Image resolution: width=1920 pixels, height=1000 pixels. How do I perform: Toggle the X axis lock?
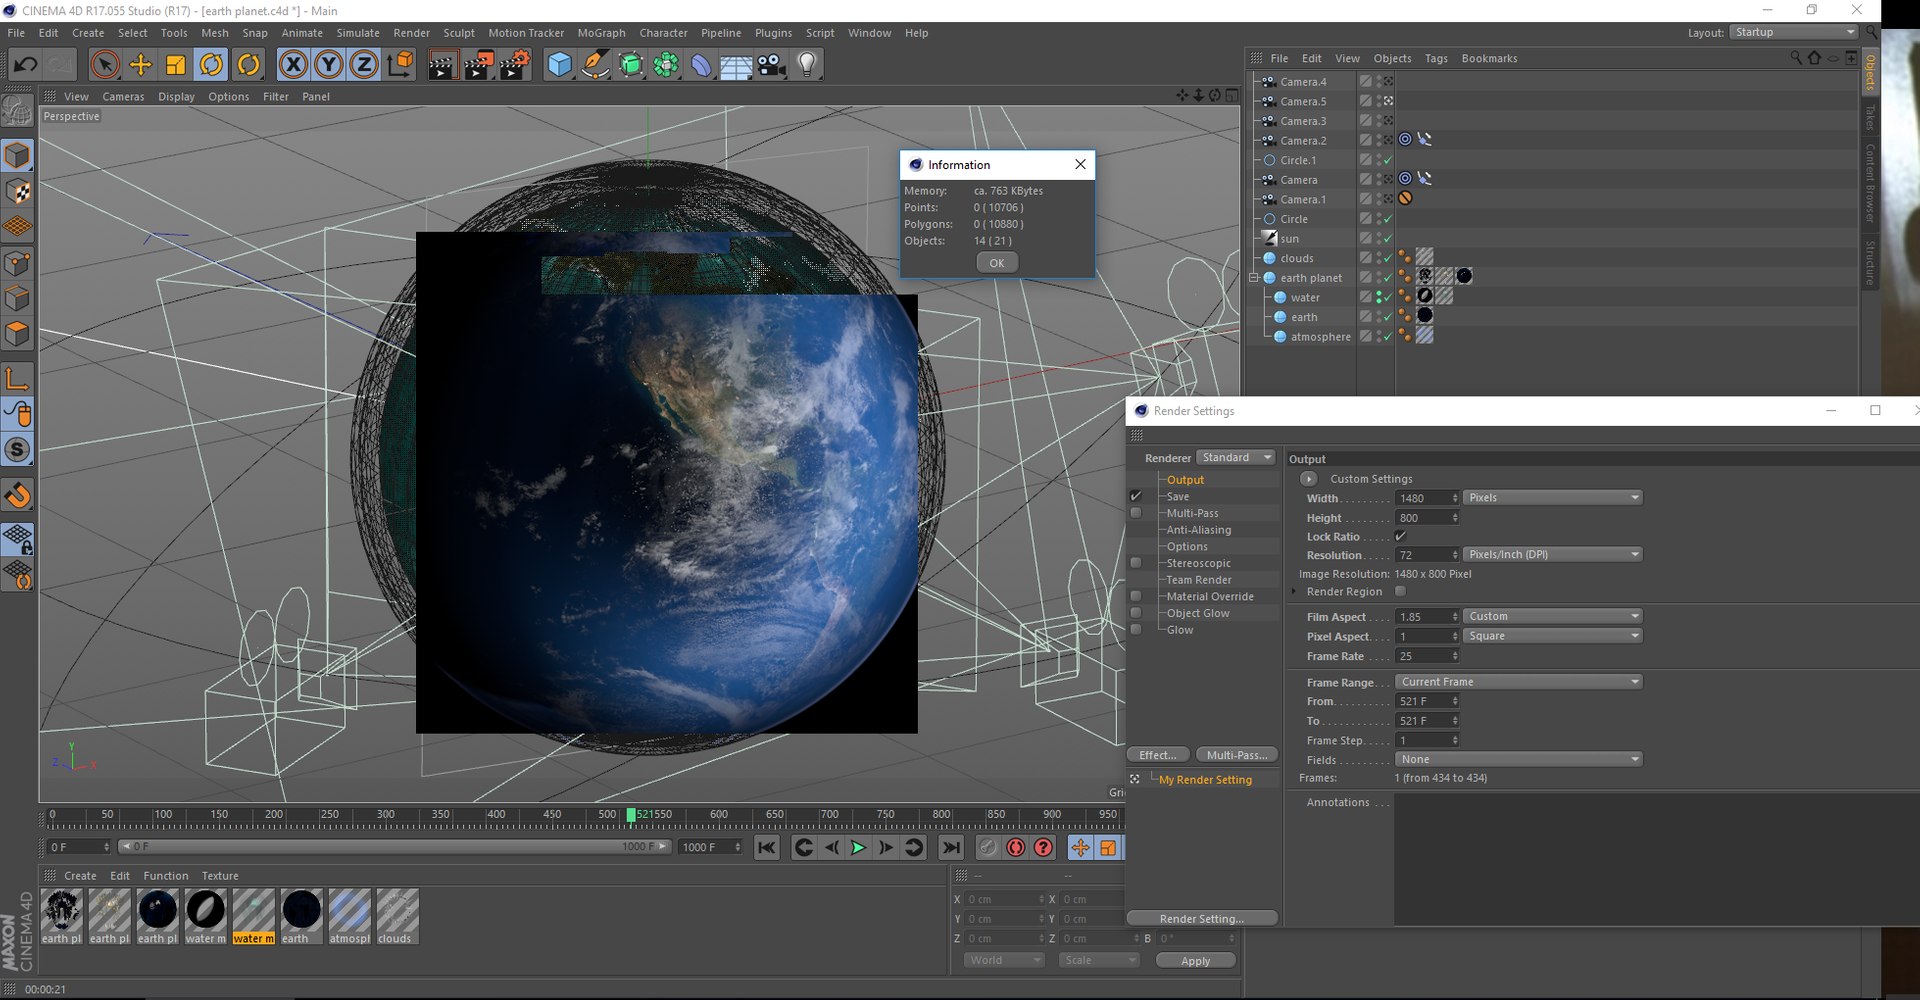[x=293, y=65]
